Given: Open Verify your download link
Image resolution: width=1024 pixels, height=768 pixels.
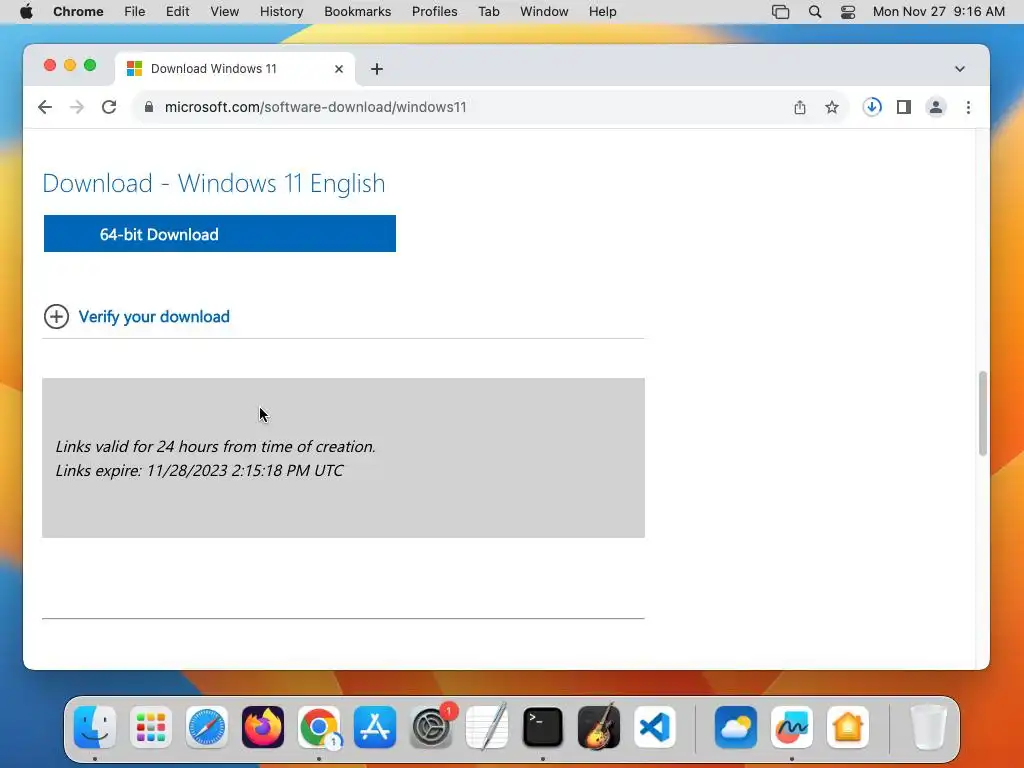Looking at the screenshot, I should [154, 317].
